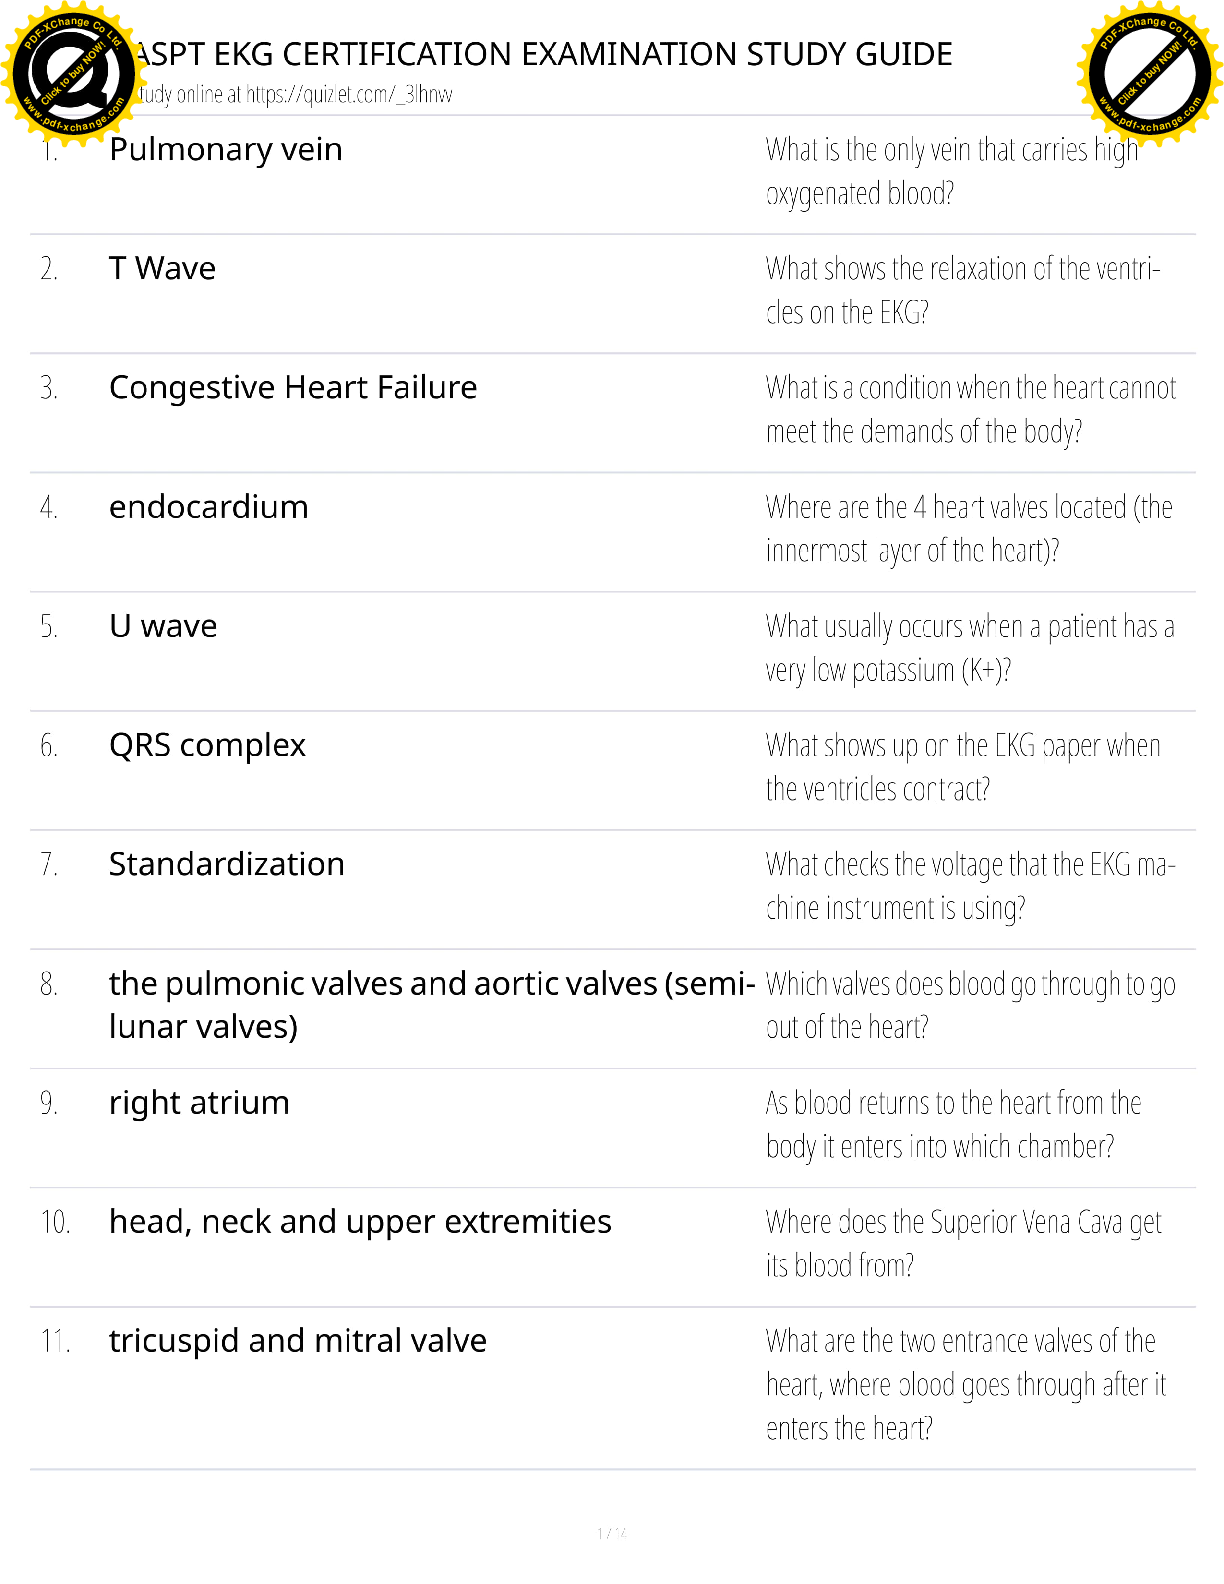Click the "QRS complex" term
The image size is (1224, 1584).
click(x=207, y=745)
